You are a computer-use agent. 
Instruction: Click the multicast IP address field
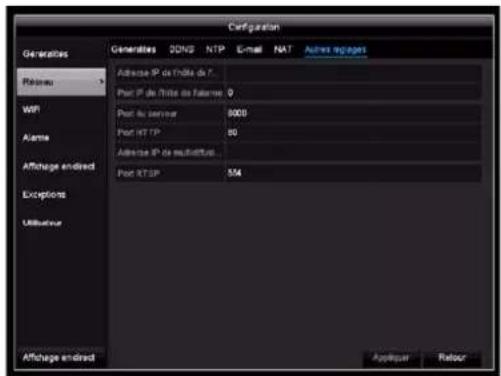(x=354, y=153)
